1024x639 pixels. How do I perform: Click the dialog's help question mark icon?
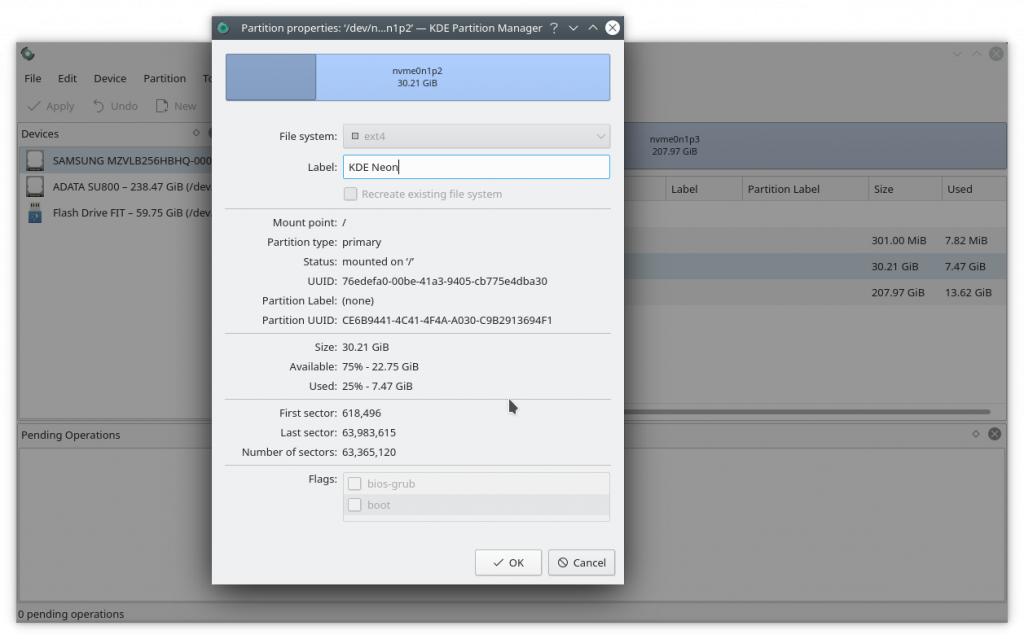pos(554,28)
